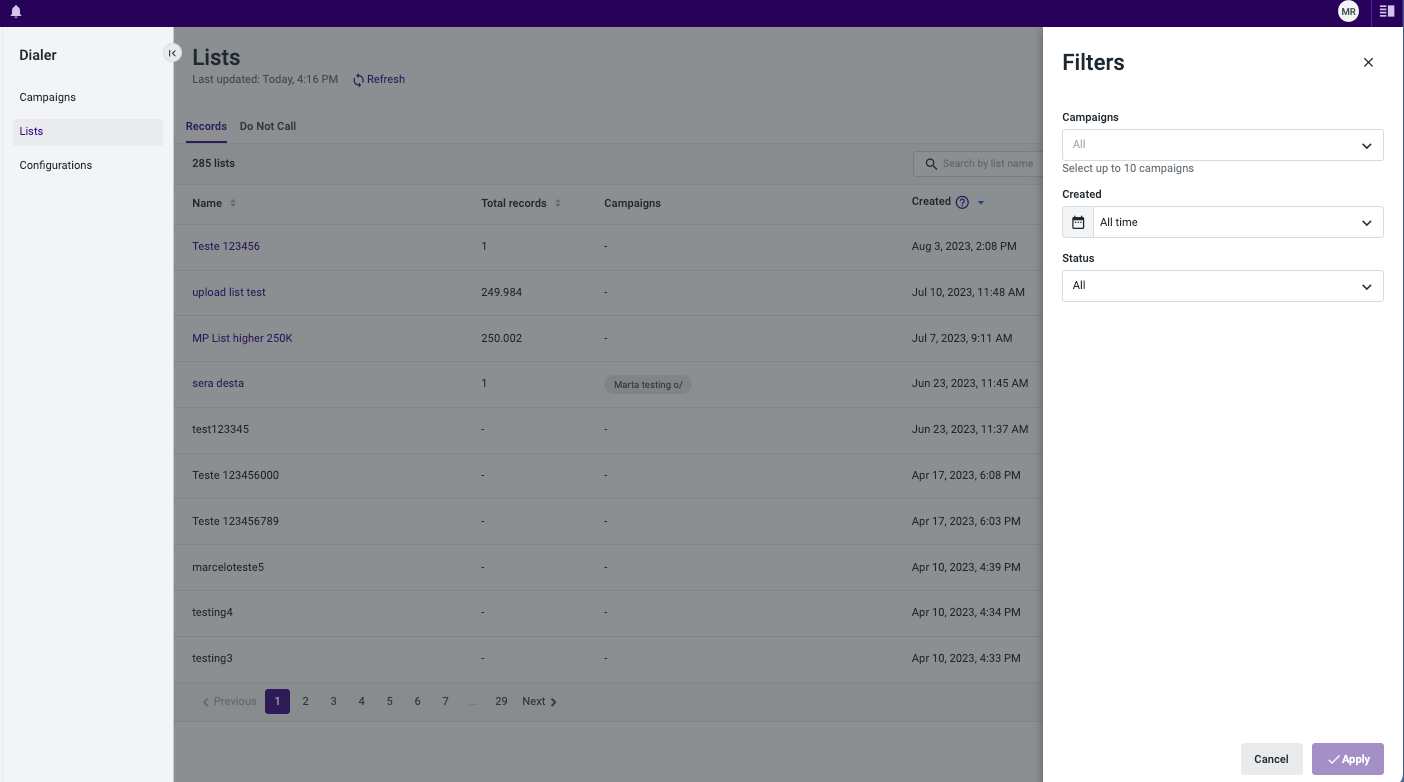This screenshot has height=782, width=1404.
Task: Click the testing4 row name
Action: (x=212, y=612)
